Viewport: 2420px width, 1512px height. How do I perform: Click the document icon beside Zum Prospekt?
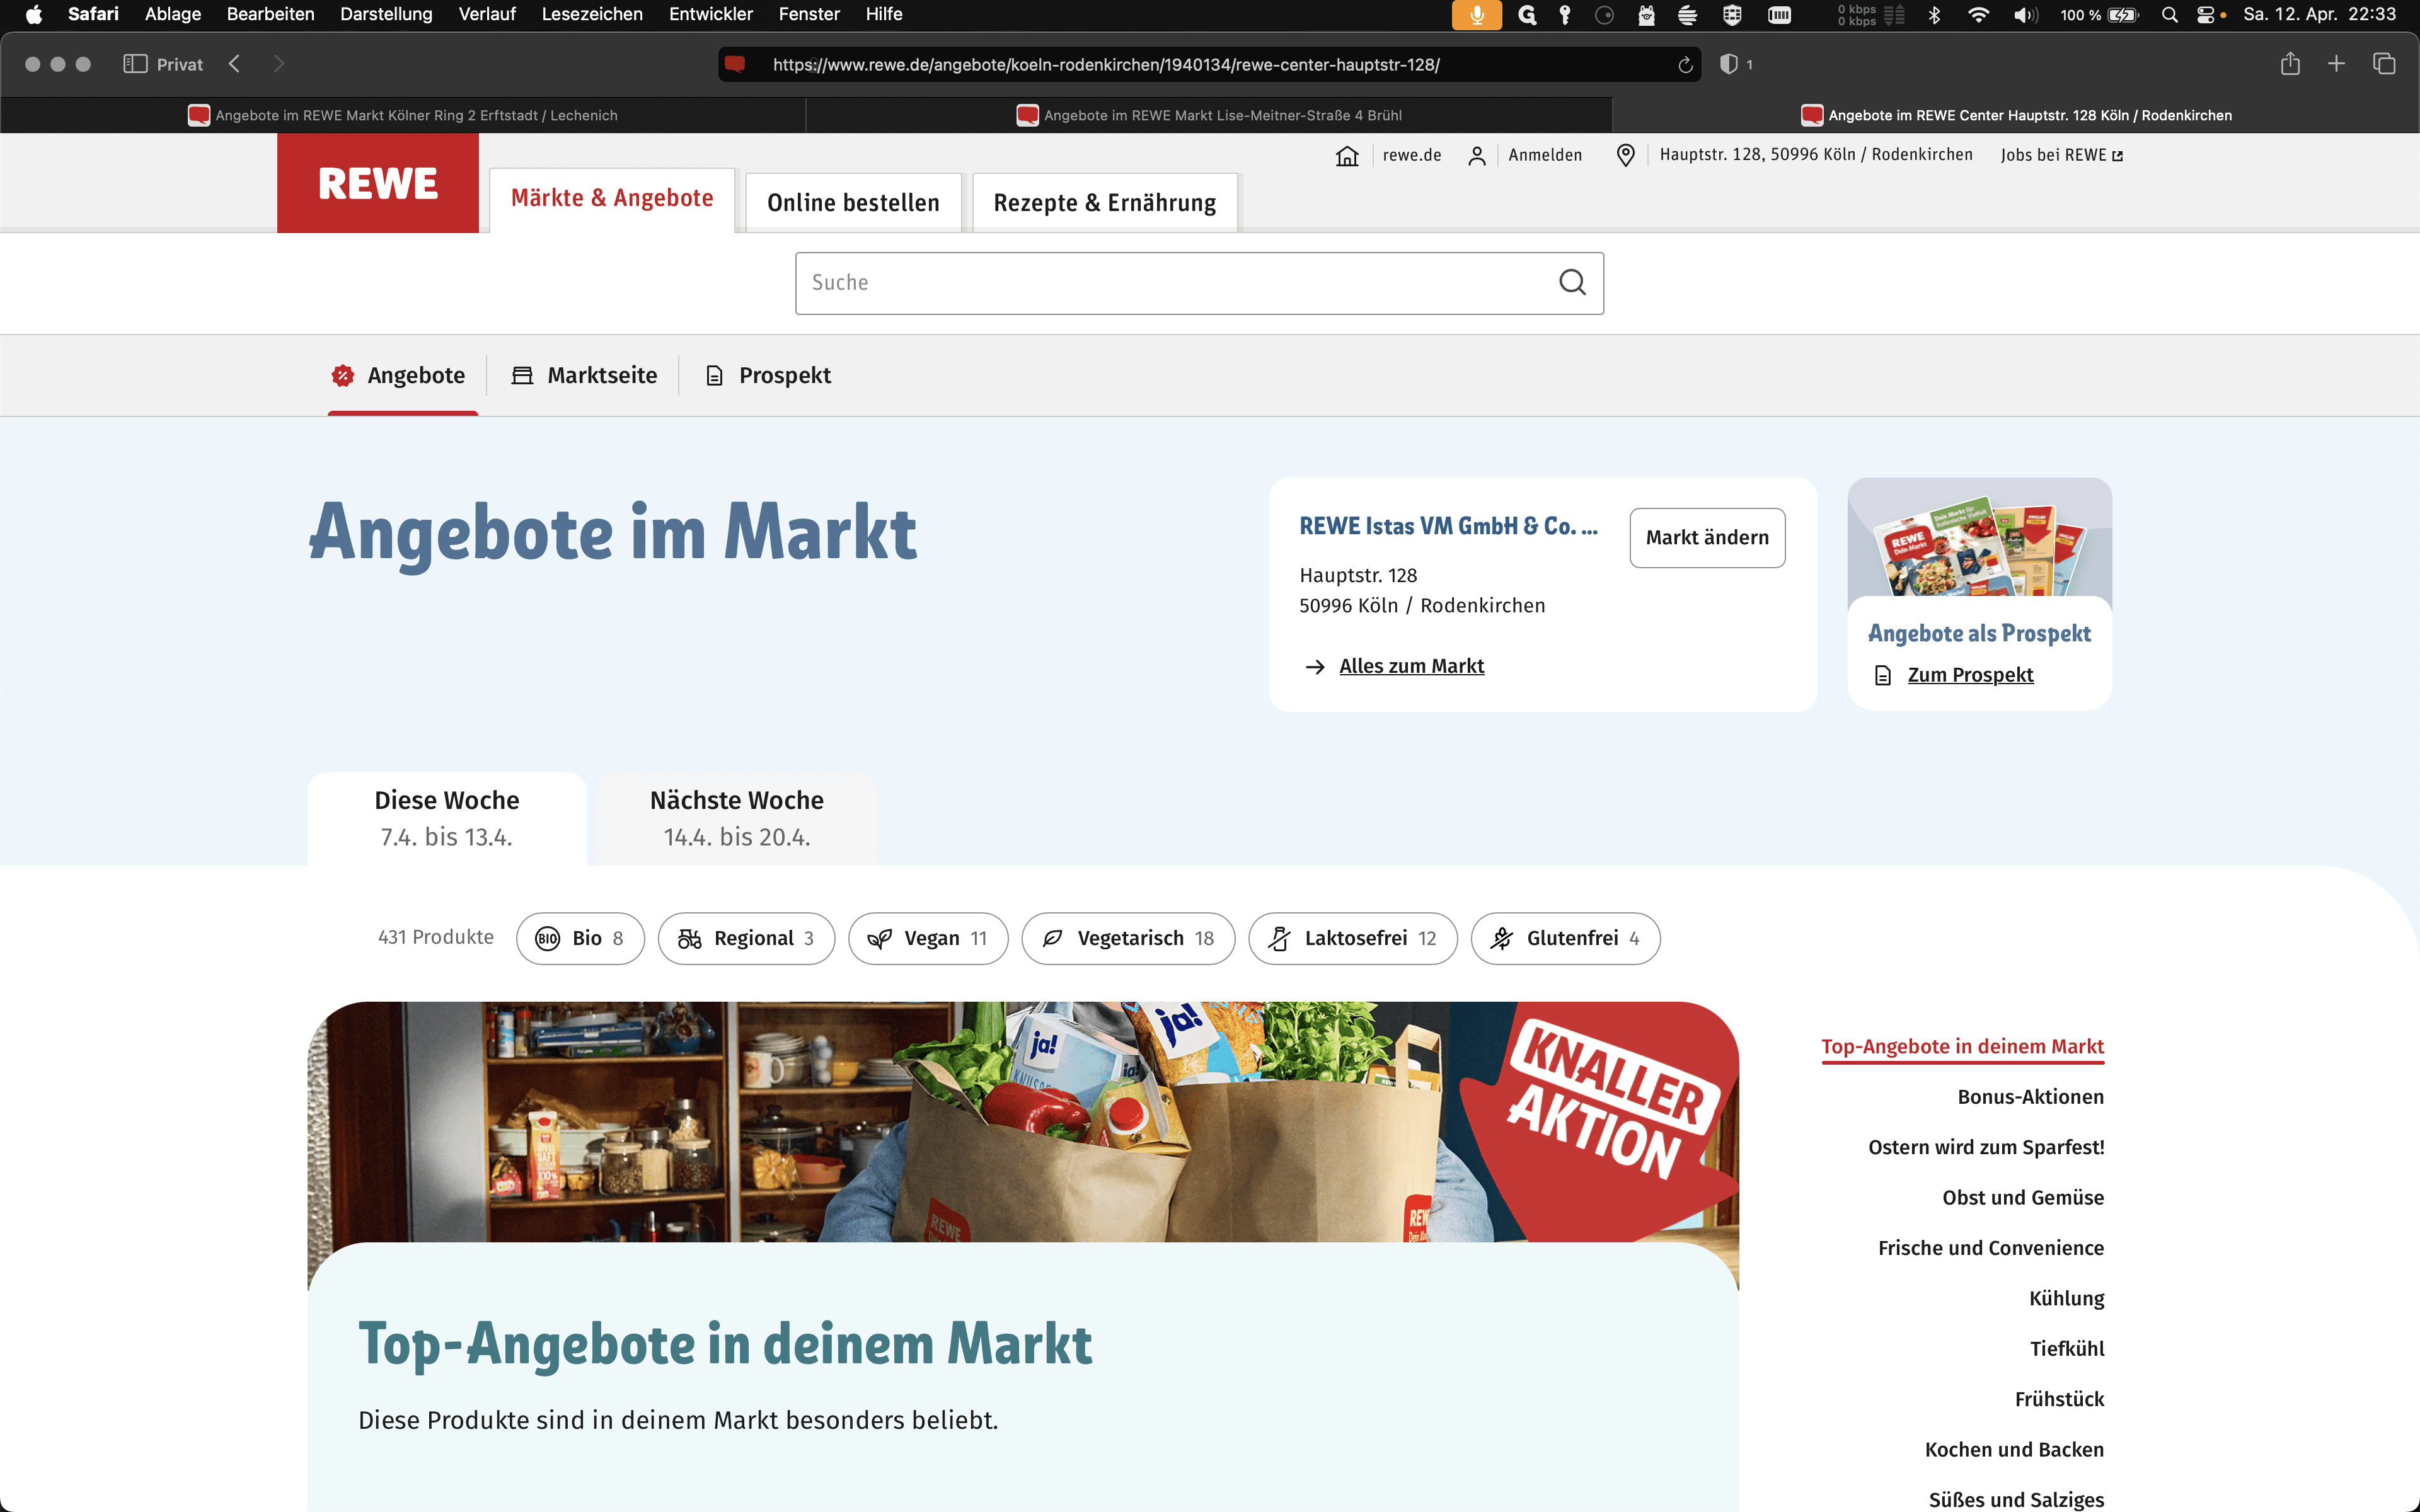coord(1883,676)
